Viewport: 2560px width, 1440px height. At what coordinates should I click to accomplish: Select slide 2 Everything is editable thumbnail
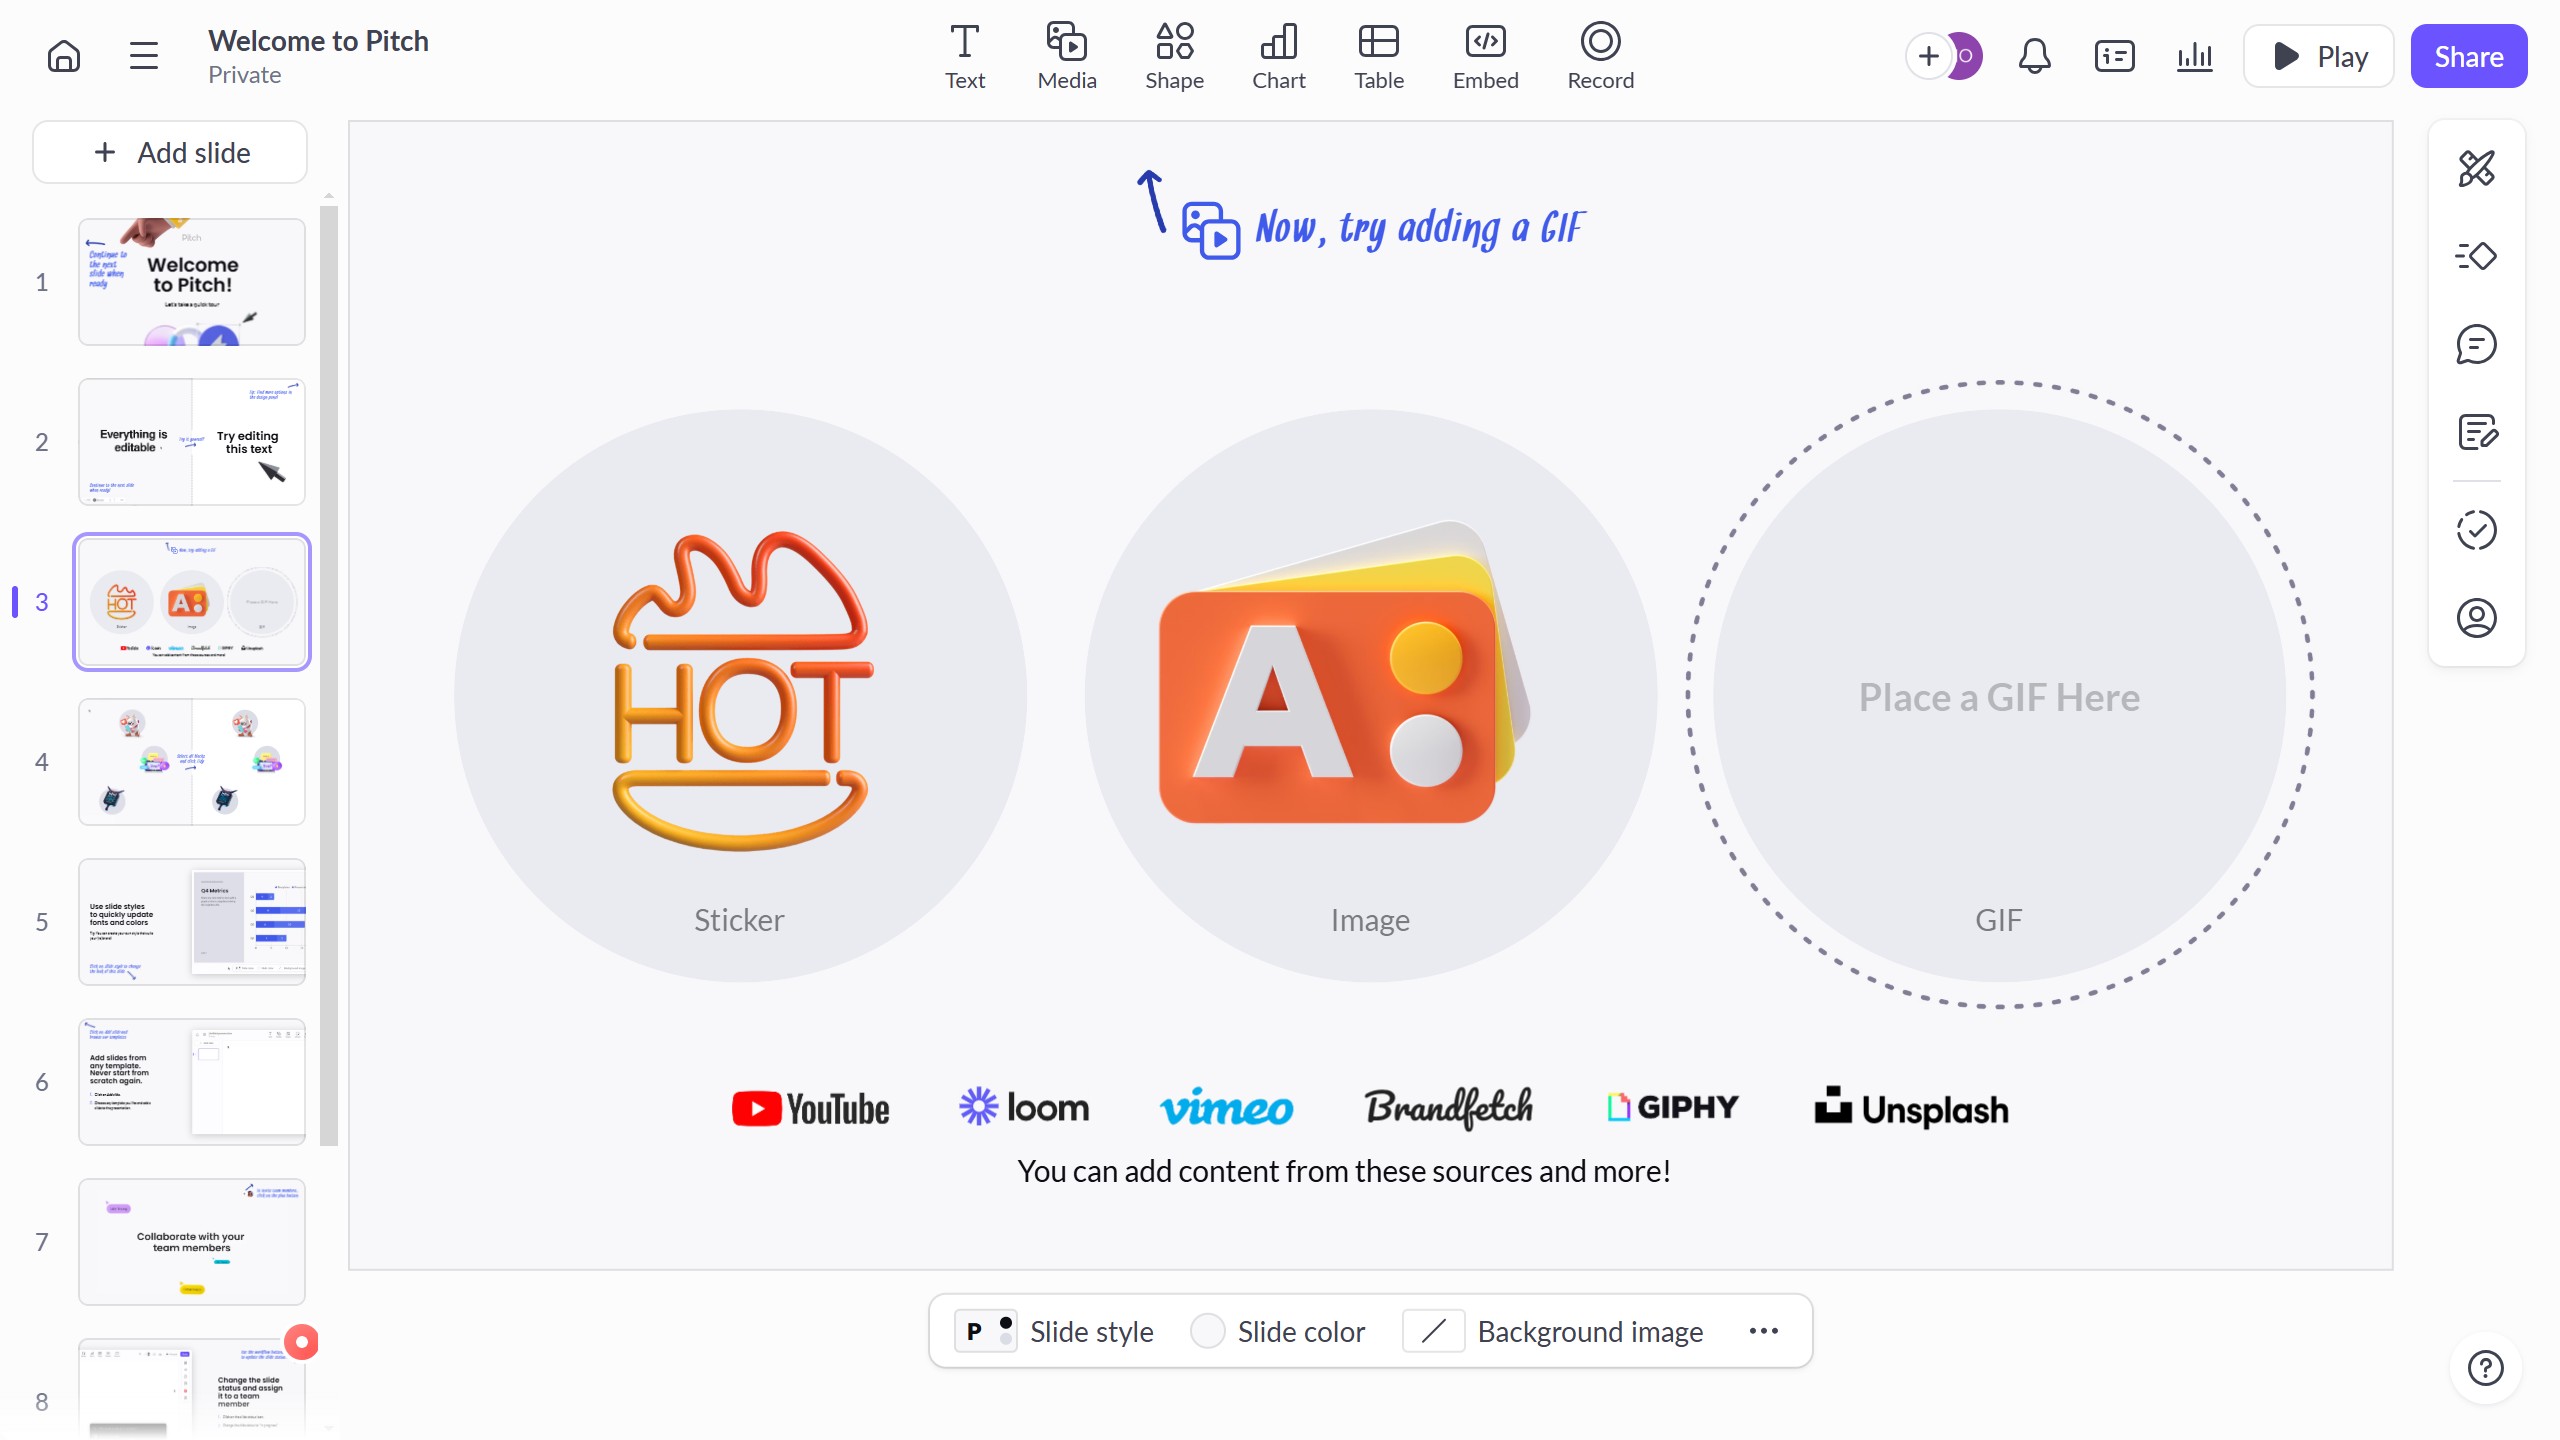point(192,442)
